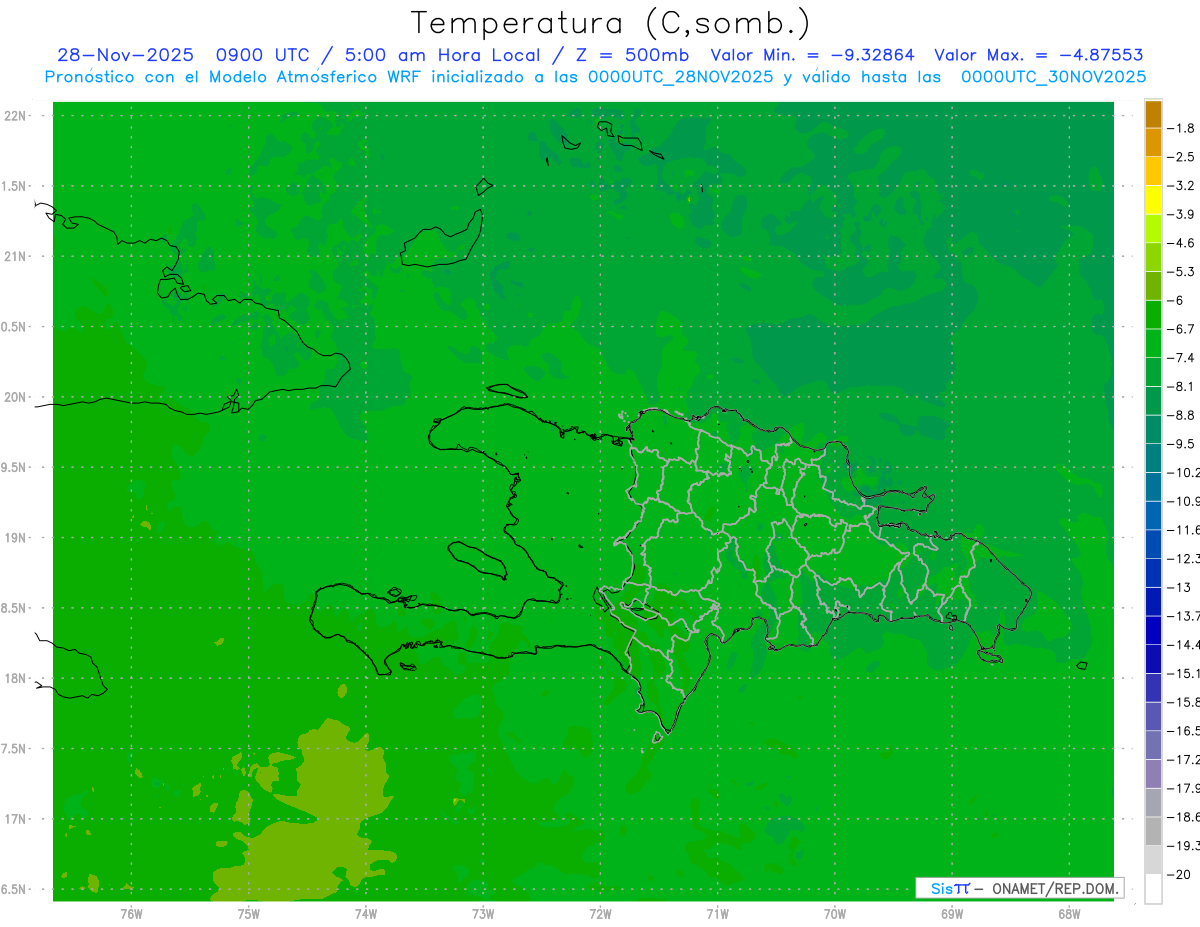Click the '-3.2' color scale label
This screenshot has width=1200, height=927.
(x=1182, y=186)
